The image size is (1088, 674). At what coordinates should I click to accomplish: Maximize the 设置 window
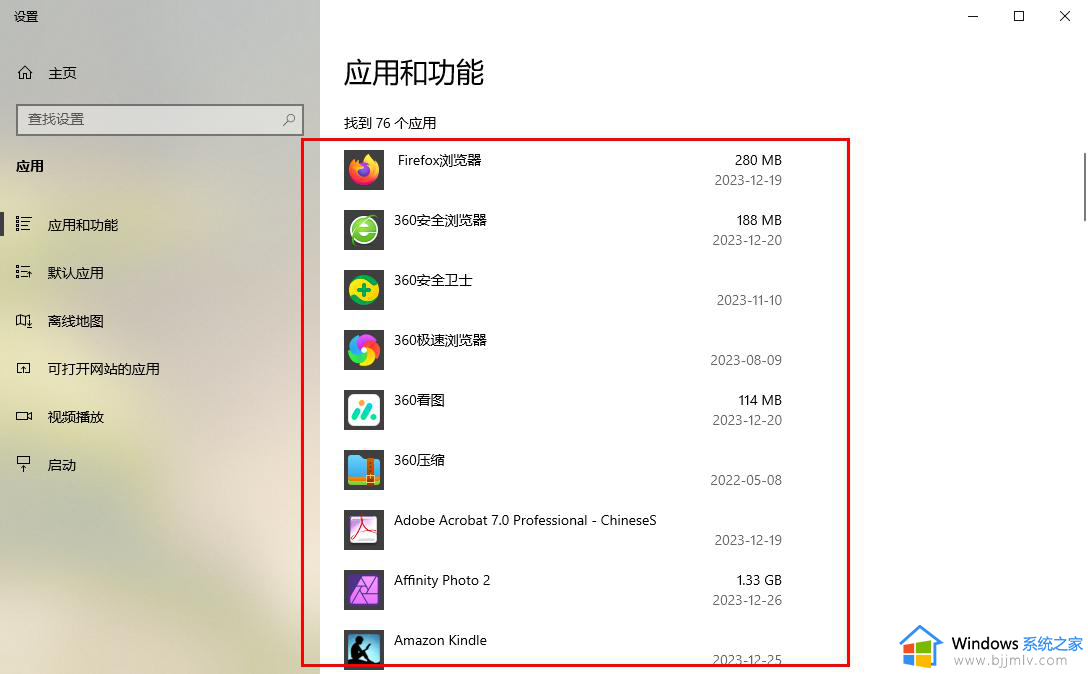point(1019,16)
